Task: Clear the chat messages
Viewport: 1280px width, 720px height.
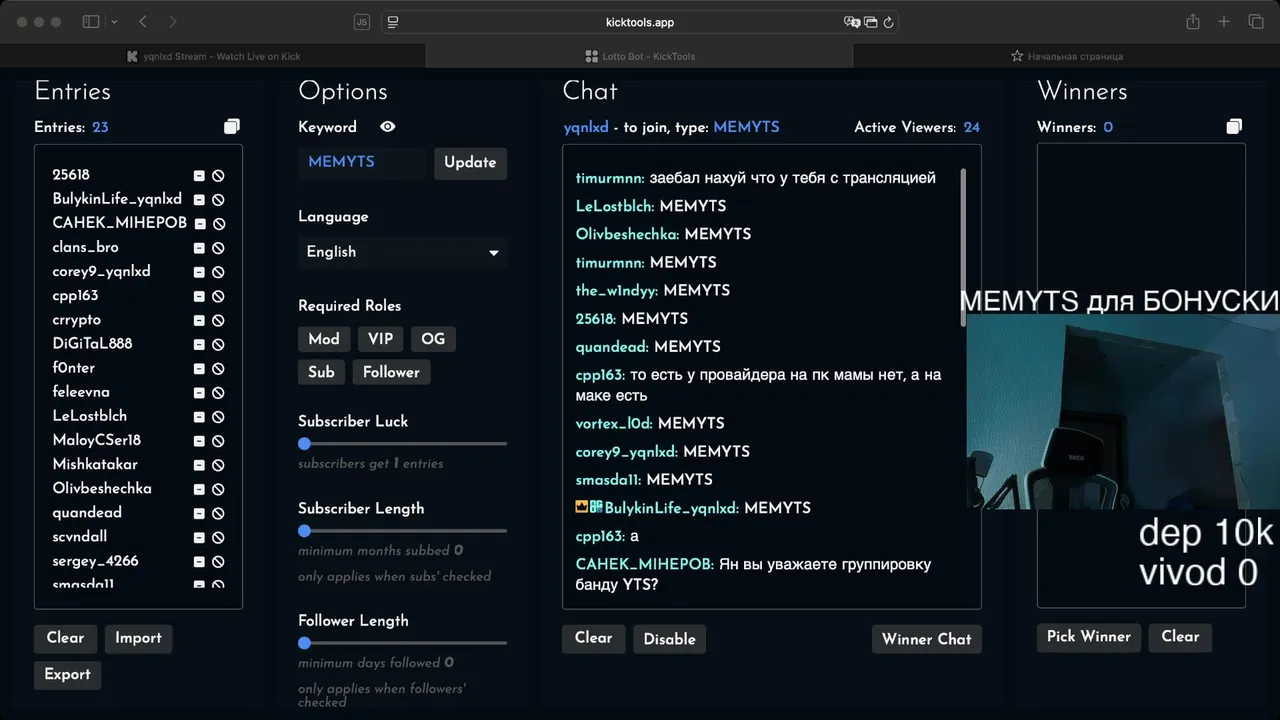Action: [593, 638]
